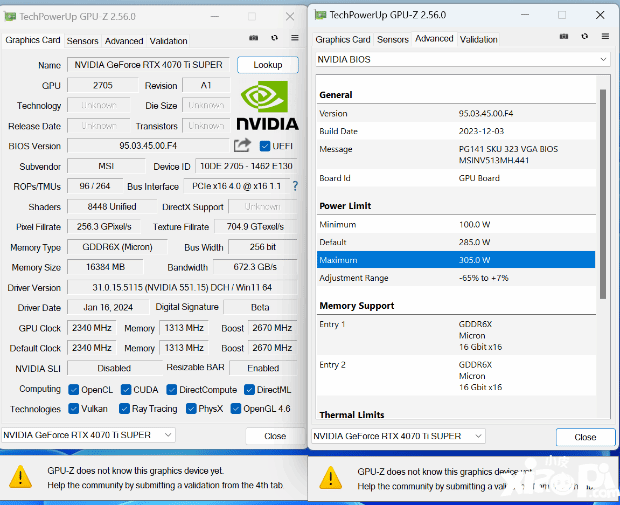Toggle the Ray Tracing checkbox

pyautogui.click(x=124, y=409)
